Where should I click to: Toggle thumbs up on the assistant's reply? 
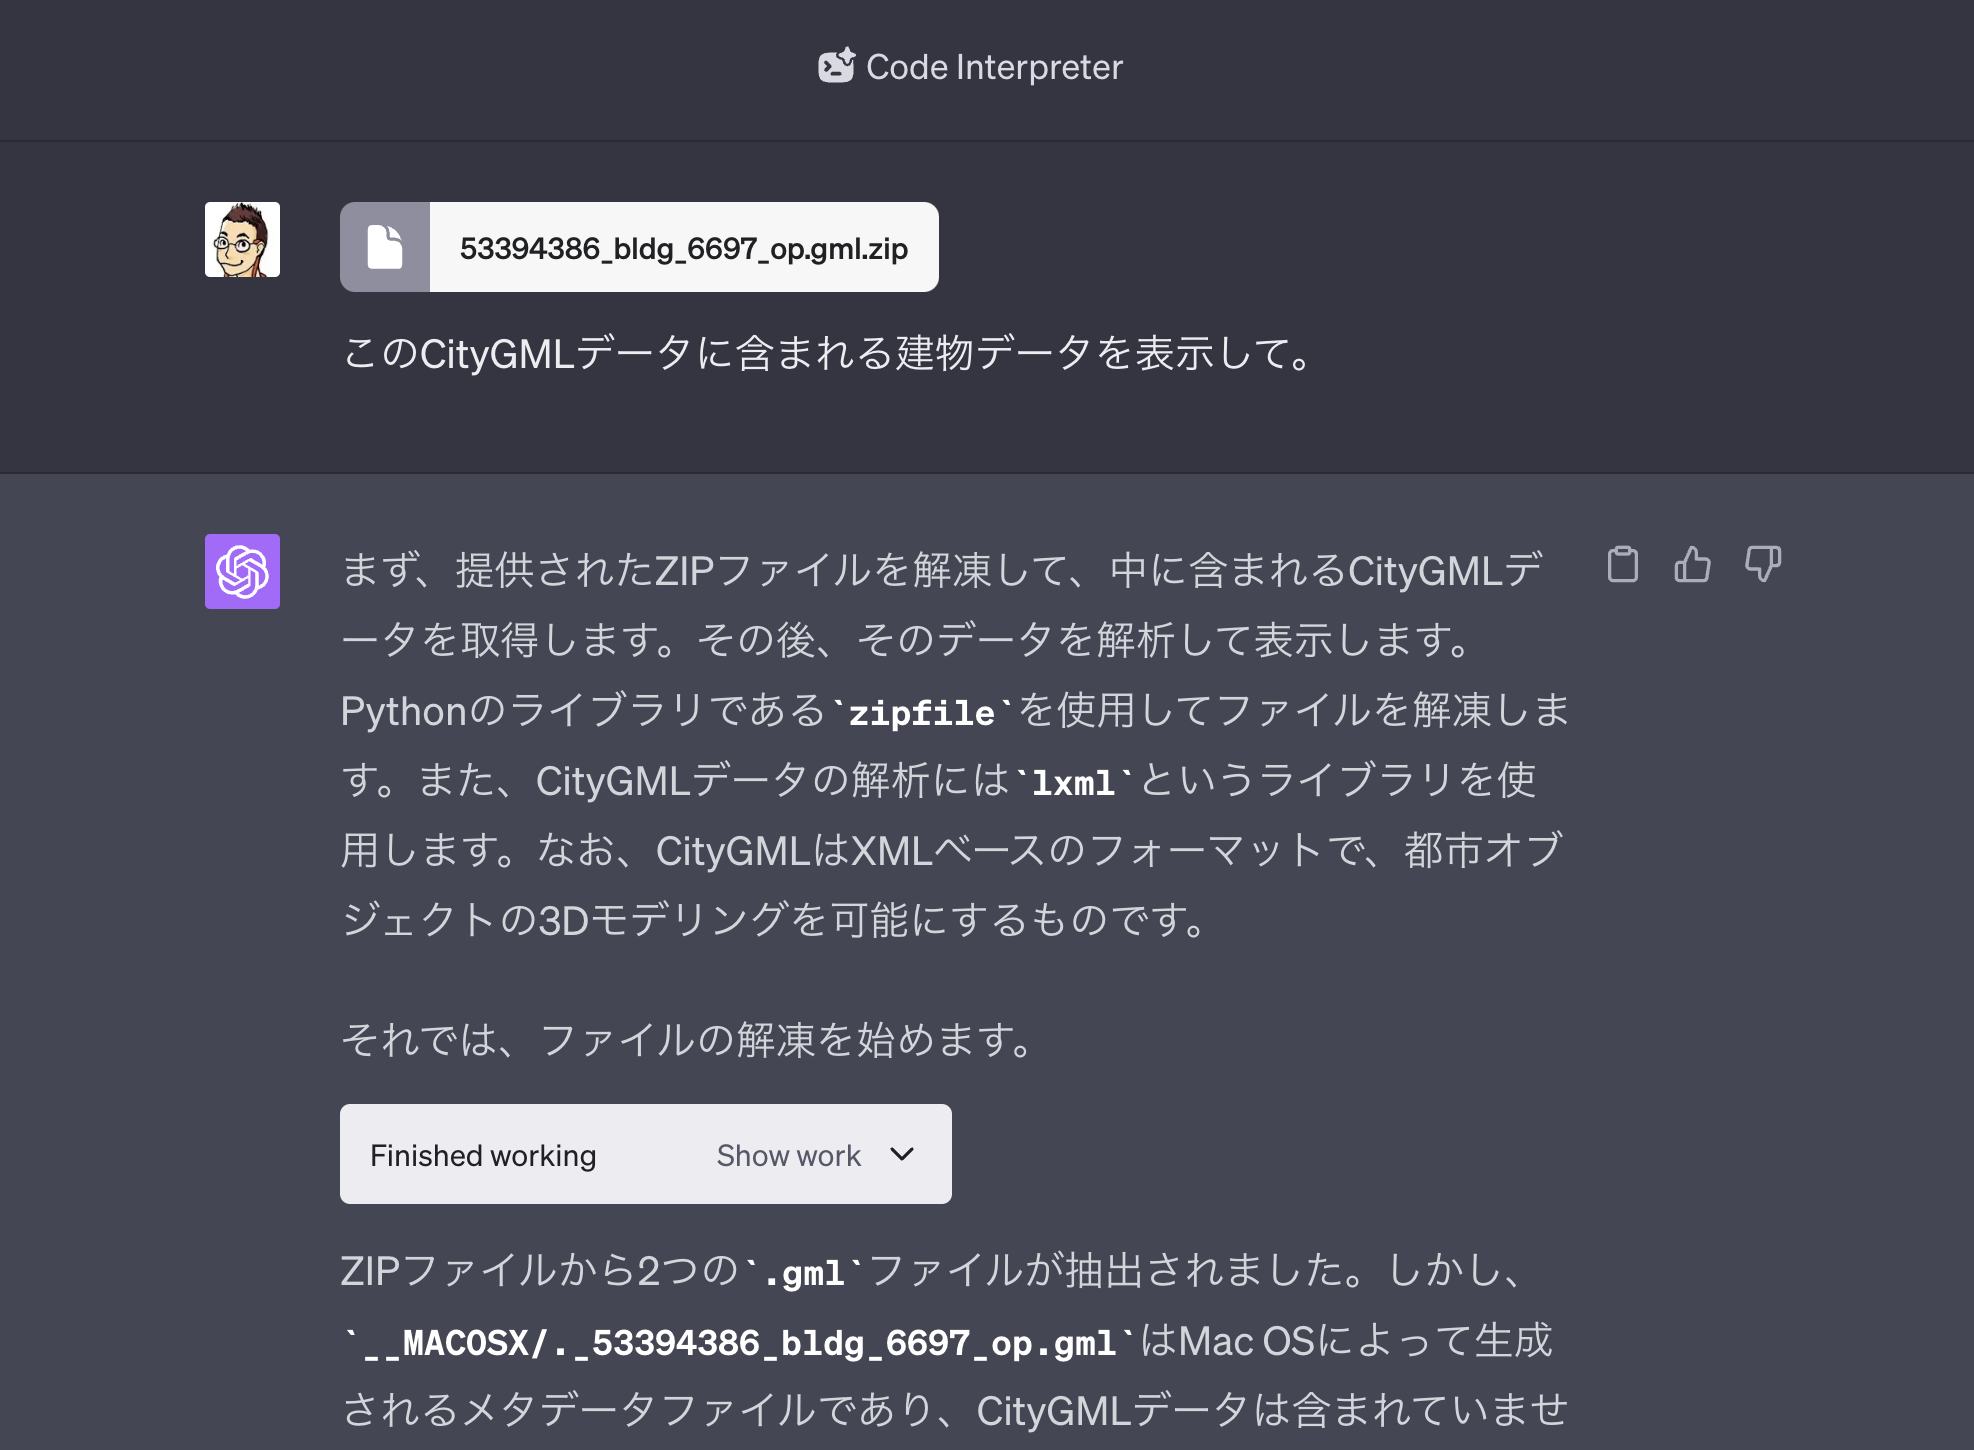(x=1693, y=565)
